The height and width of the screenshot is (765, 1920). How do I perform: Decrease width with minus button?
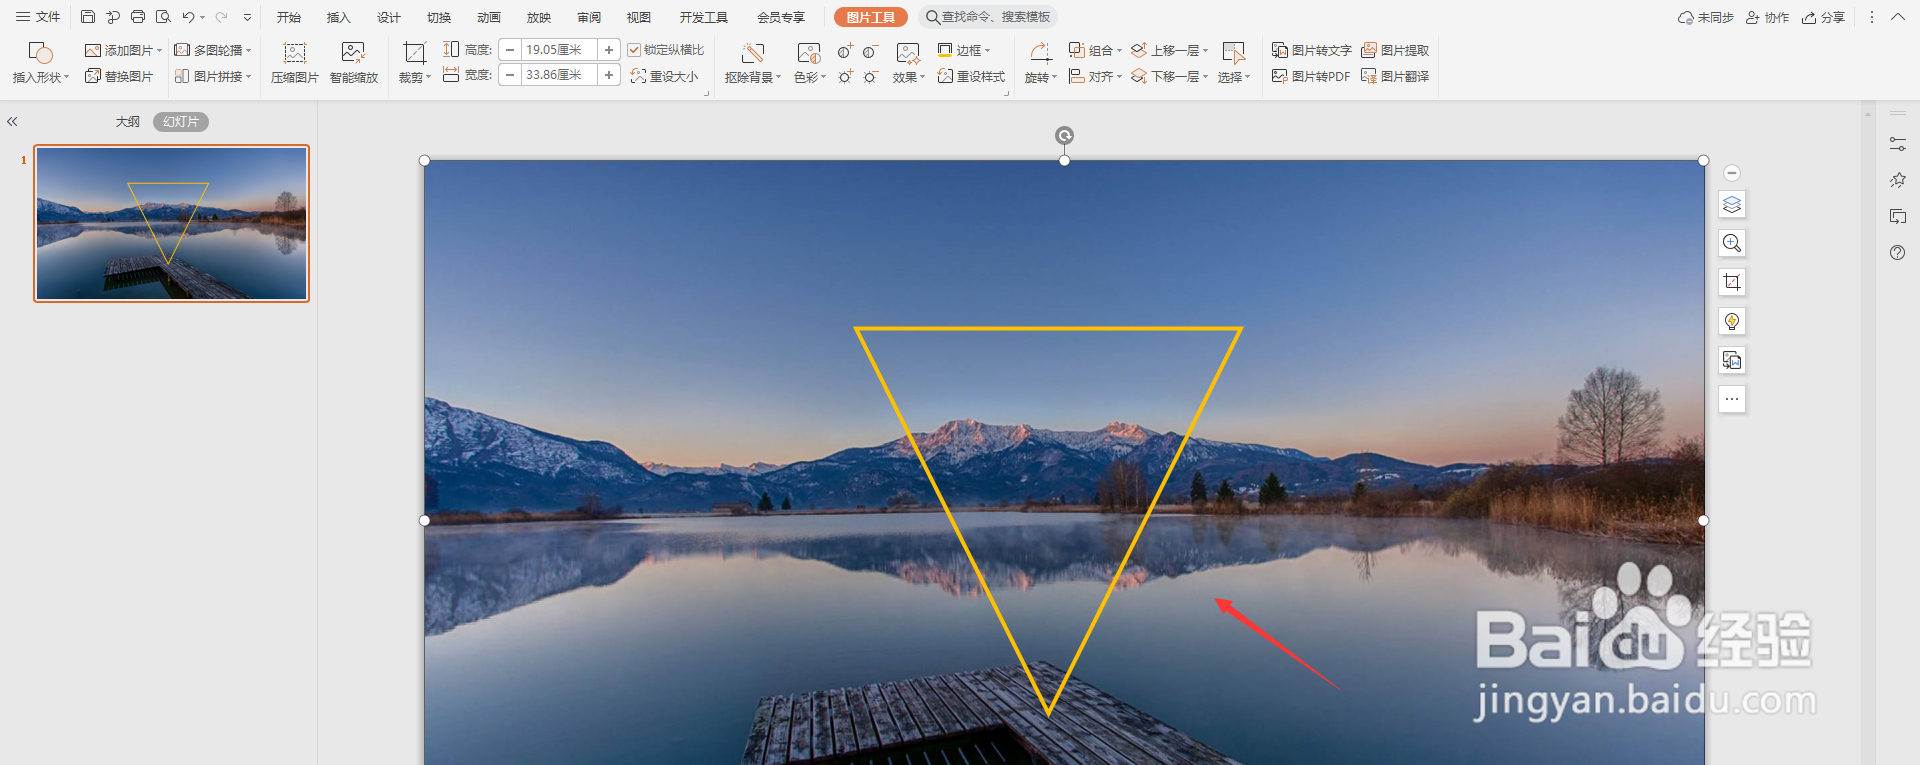(510, 75)
